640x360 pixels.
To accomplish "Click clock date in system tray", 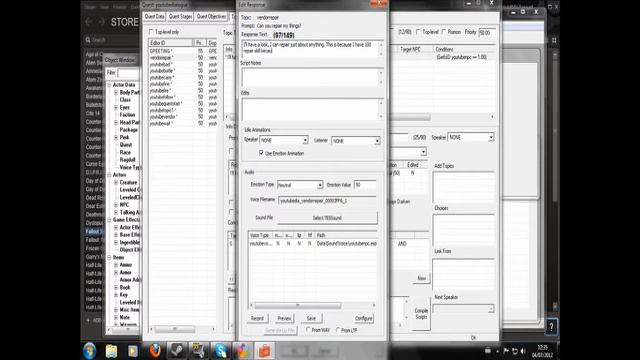I will point(542,351).
